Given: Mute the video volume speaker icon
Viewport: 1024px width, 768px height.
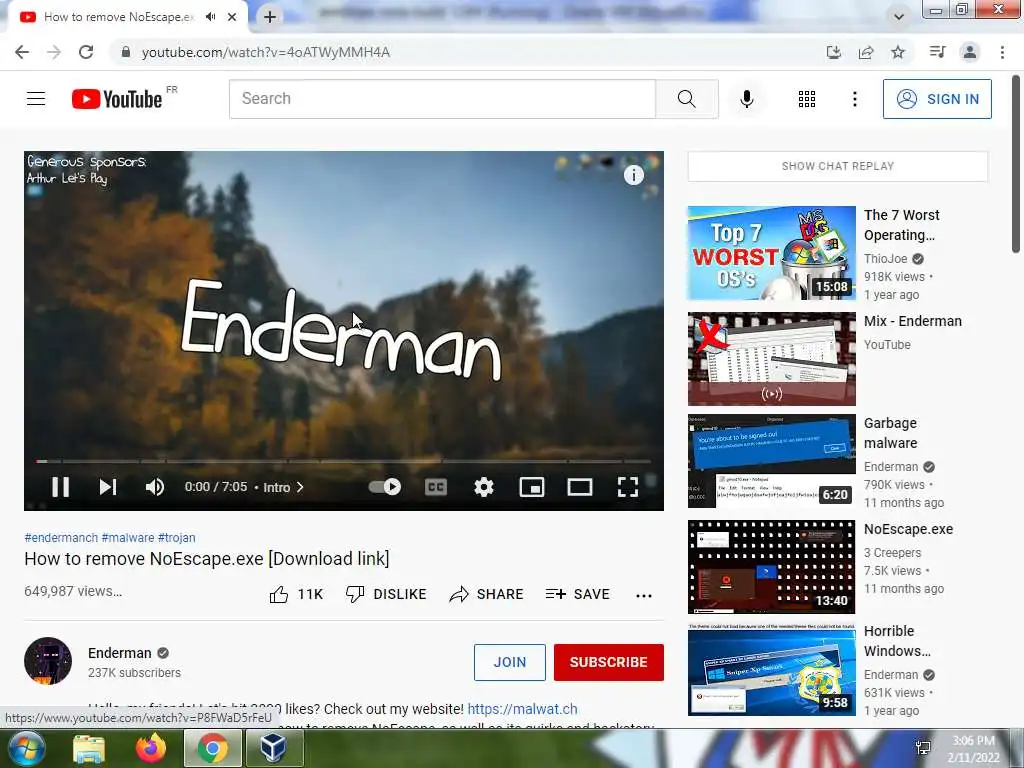Looking at the screenshot, I should pos(155,487).
